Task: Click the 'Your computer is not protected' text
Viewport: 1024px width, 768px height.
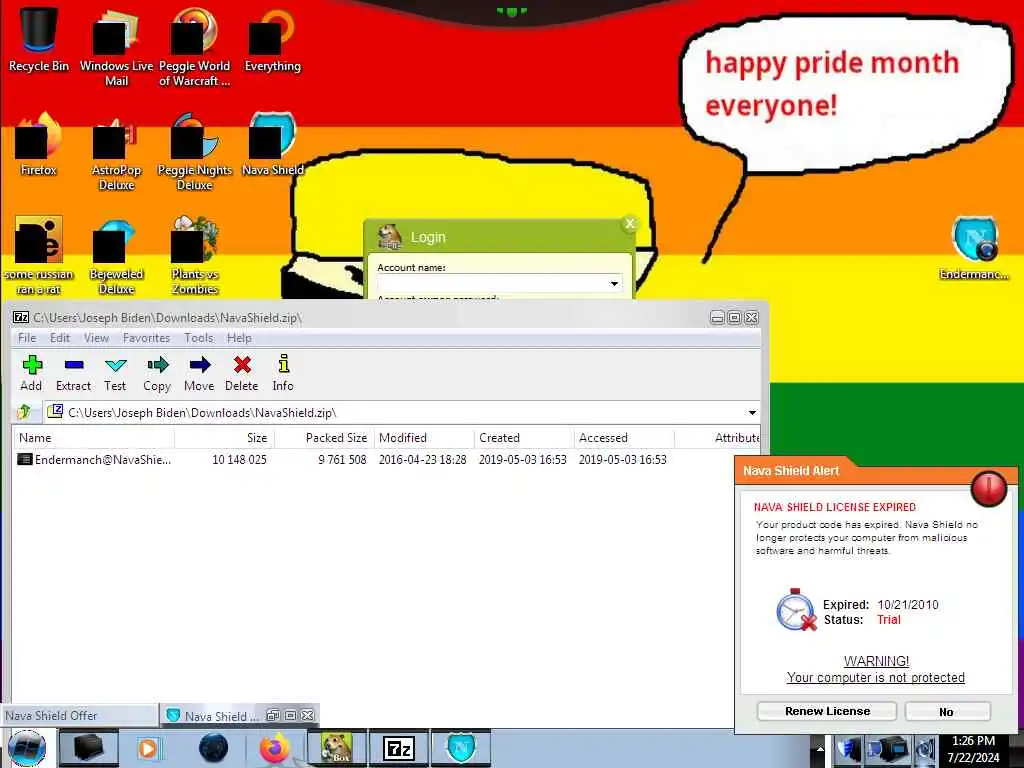Action: 875,677
